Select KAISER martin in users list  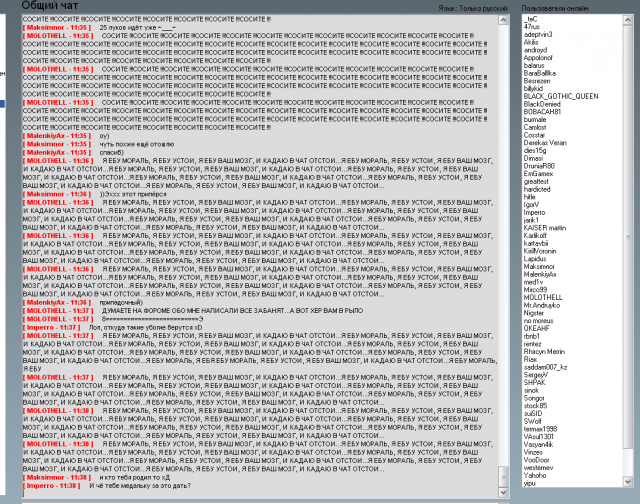click(545, 229)
